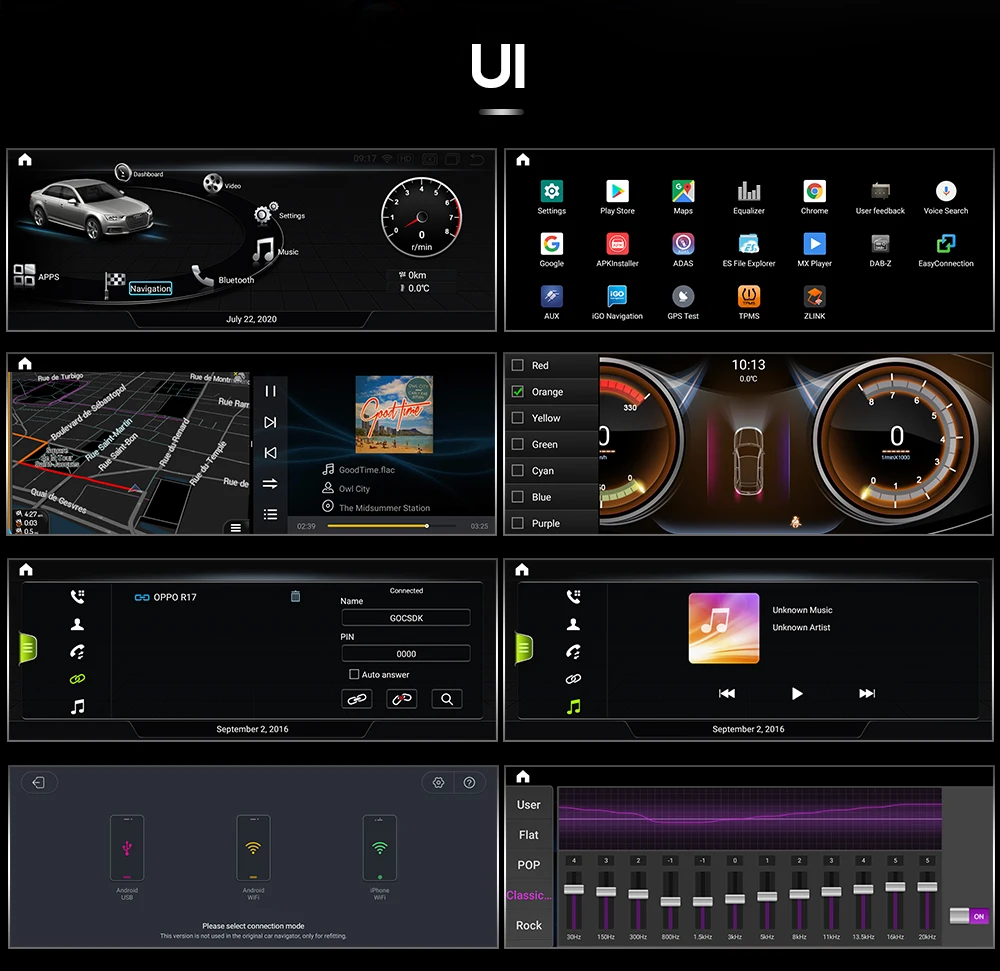Screen dimensions: 1000x971
Task: Uncheck the Orange theme color box
Action: (518, 391)
